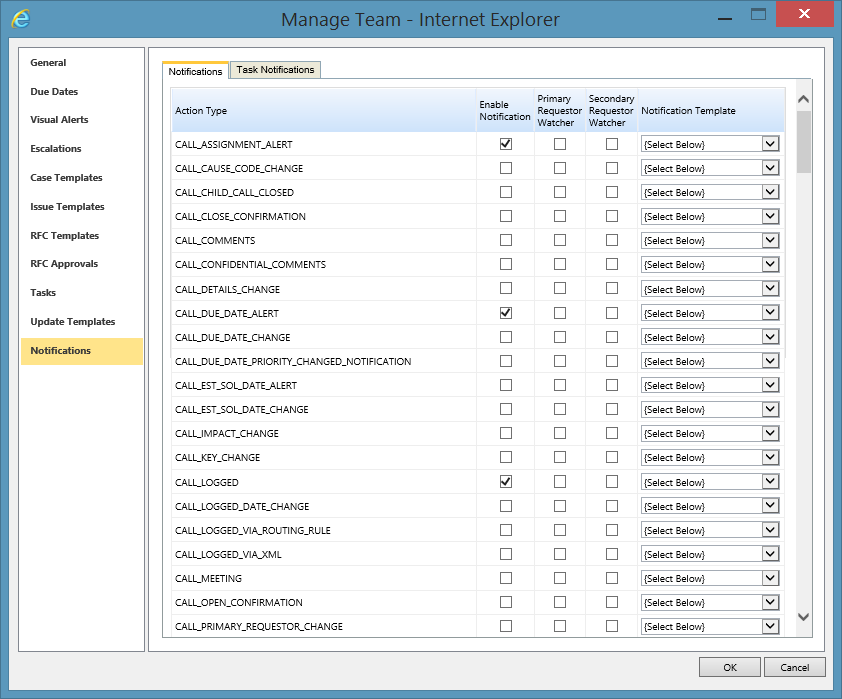Click the scrollbar down arrow

tap(803, 617)
